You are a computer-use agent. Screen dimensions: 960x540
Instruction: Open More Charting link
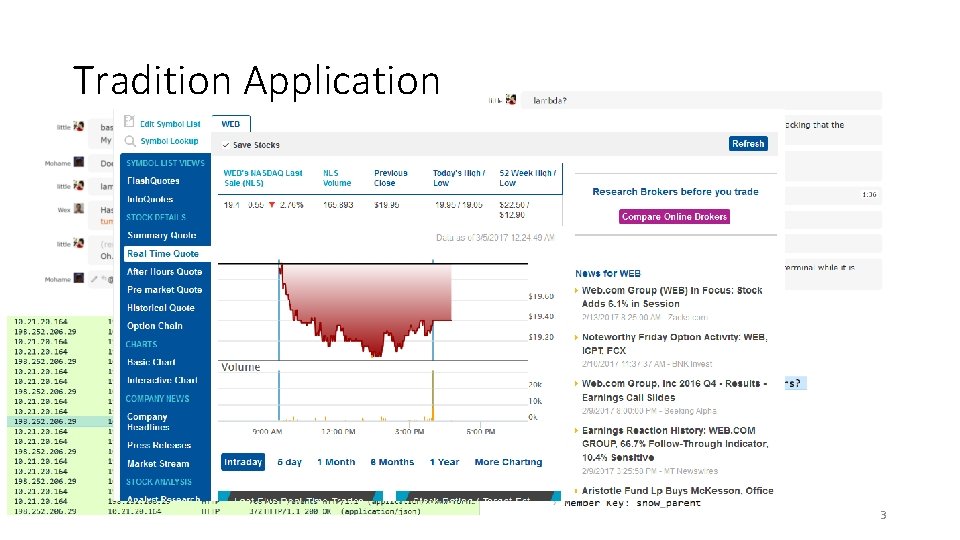tap(508, 462)
